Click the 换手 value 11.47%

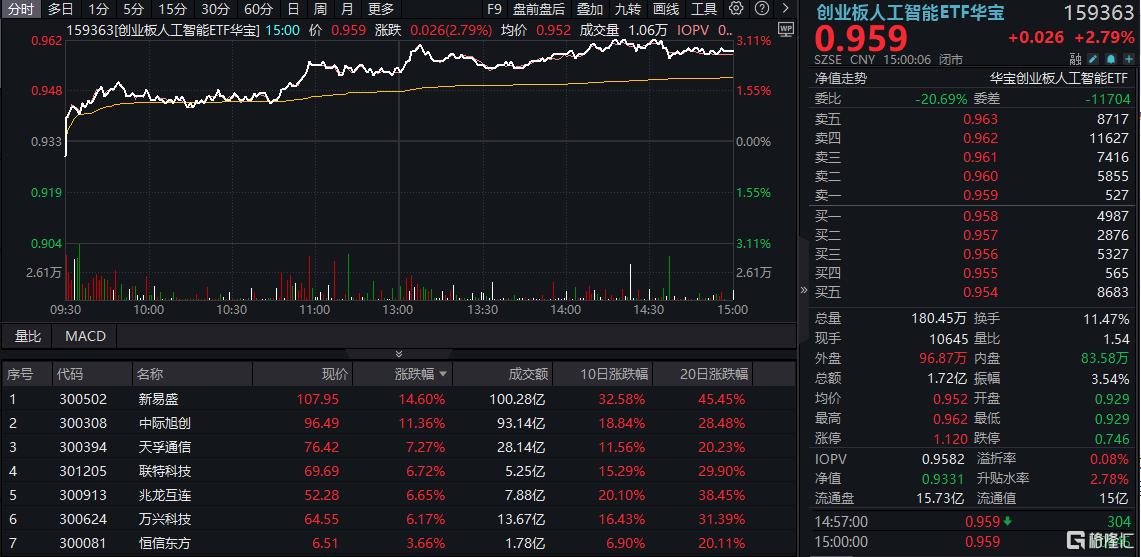click(1106, 319)
